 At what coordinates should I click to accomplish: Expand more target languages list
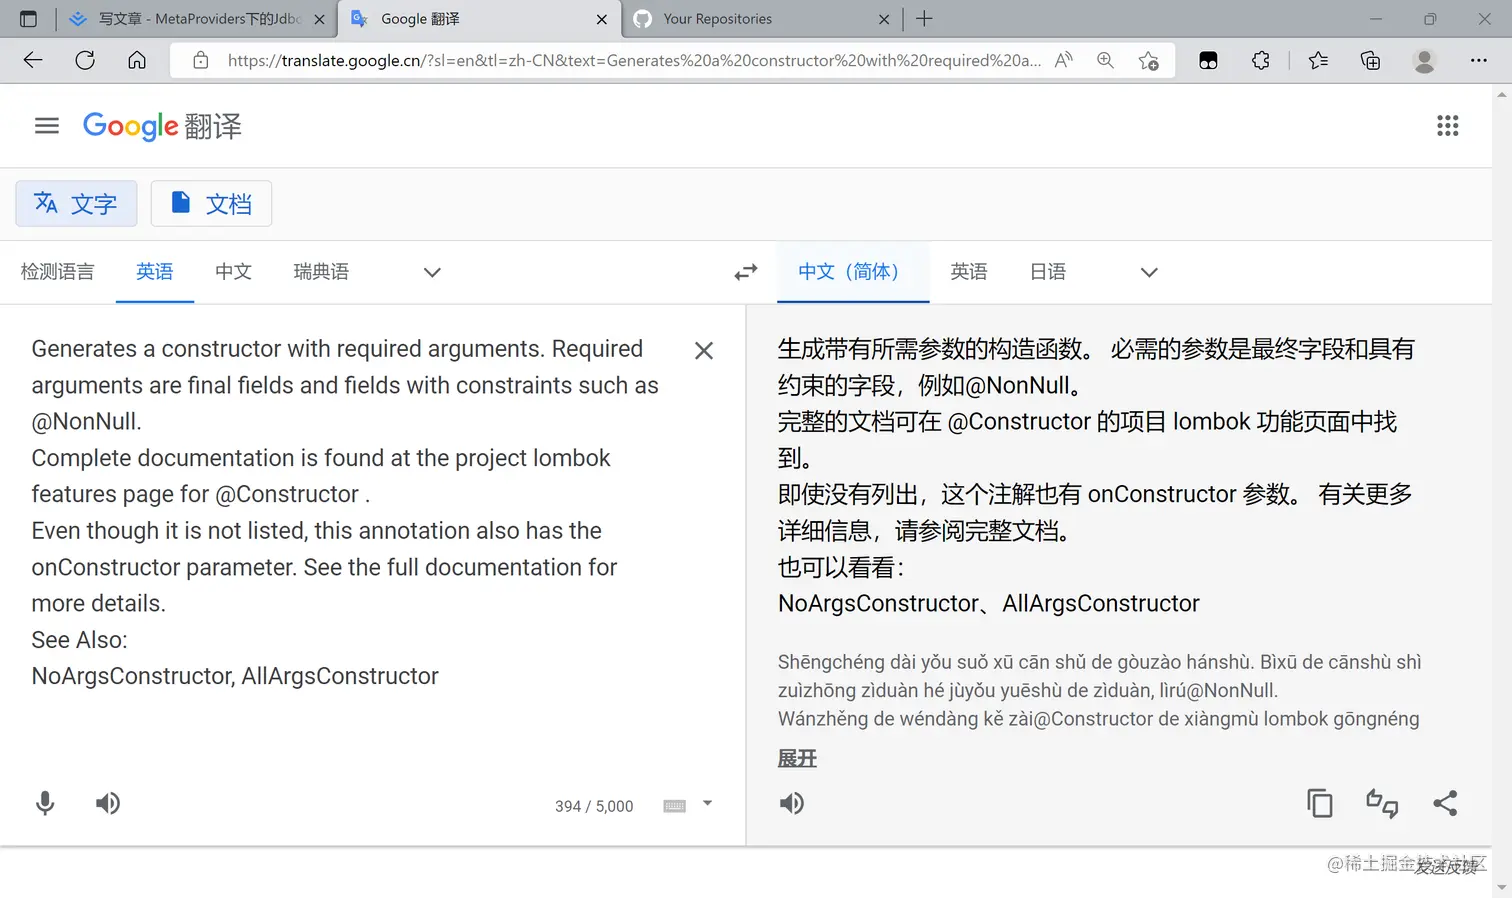click(x=1149, y=272)
